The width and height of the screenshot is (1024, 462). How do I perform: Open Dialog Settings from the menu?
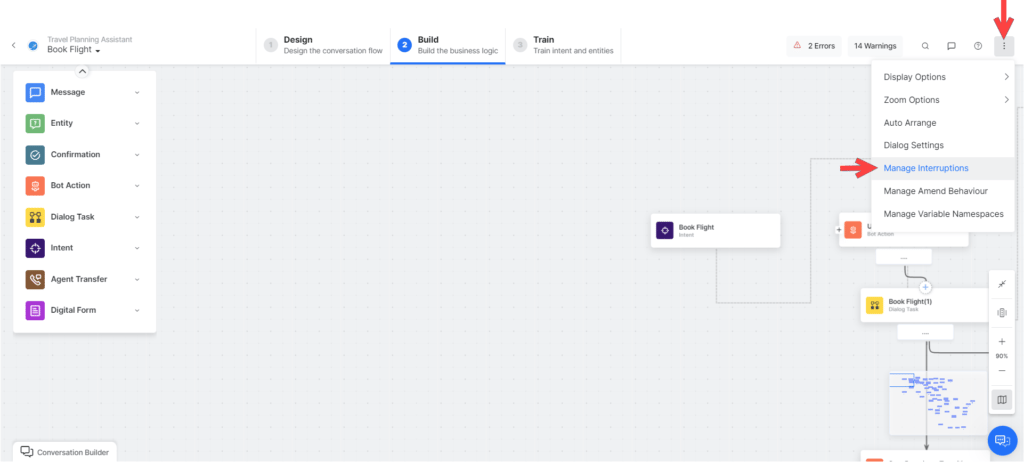pos(943,145)
